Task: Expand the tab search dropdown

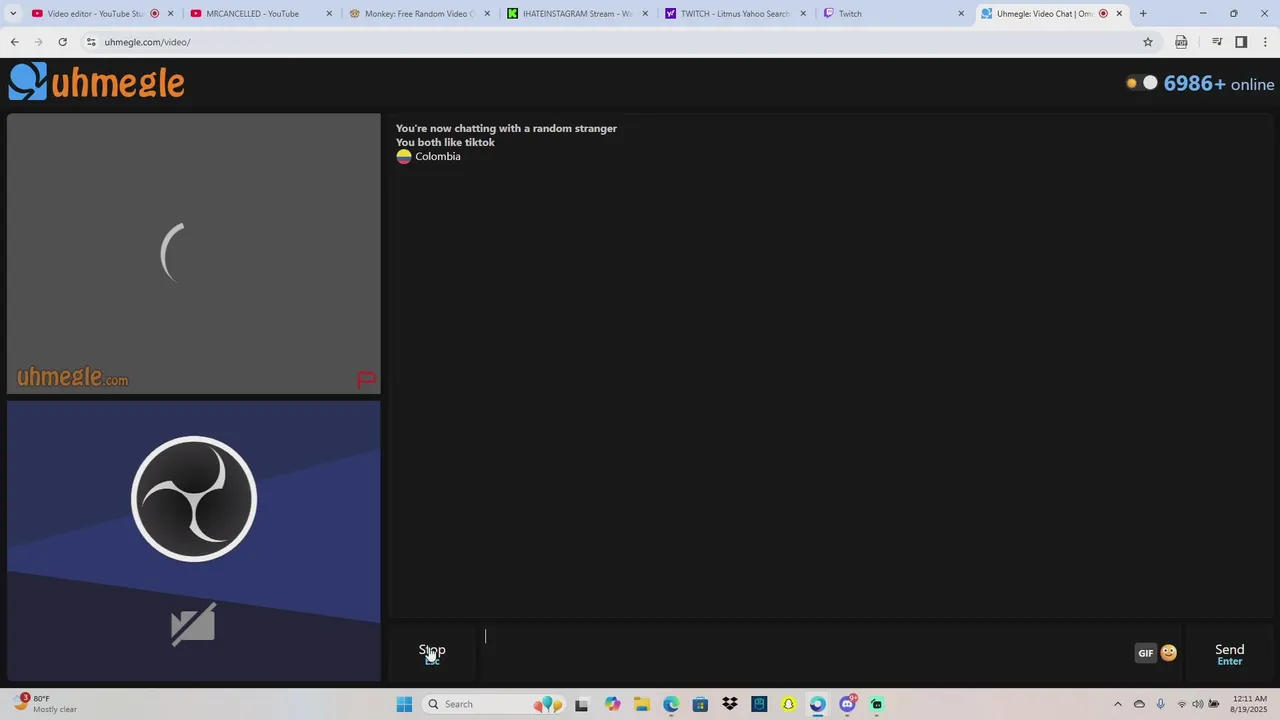Action: [12, 14]
